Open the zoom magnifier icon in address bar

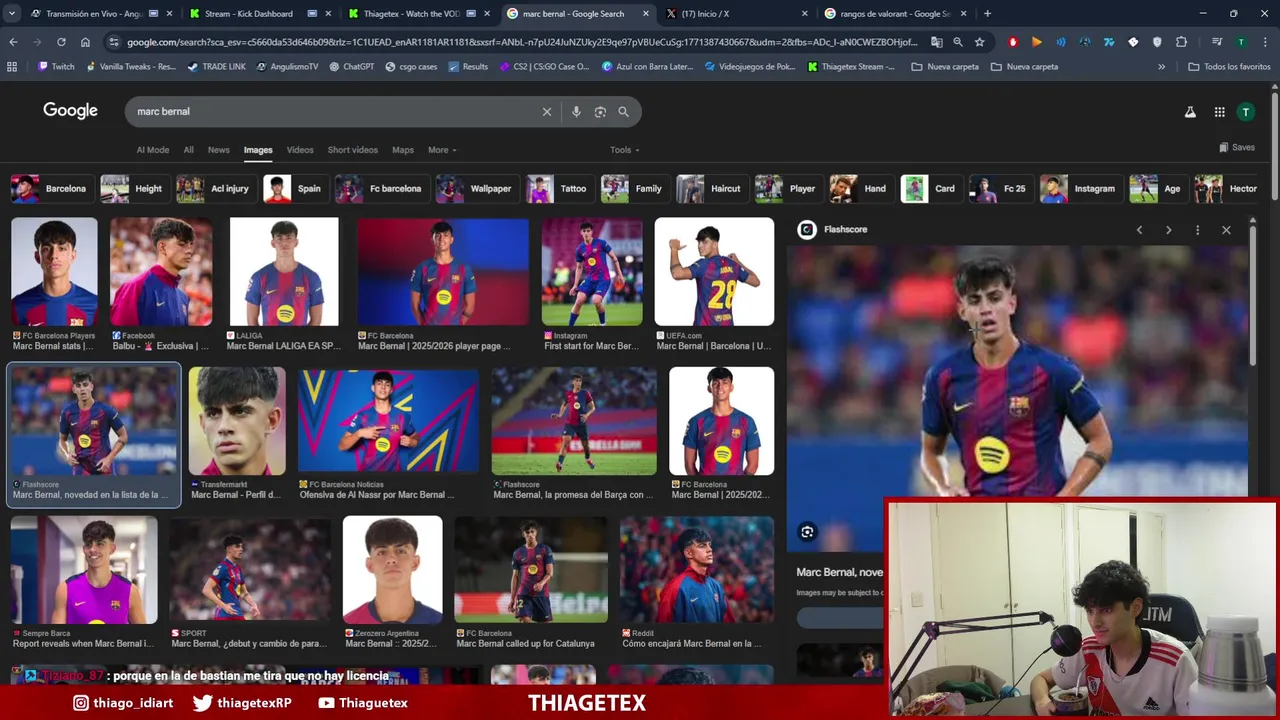958,42
